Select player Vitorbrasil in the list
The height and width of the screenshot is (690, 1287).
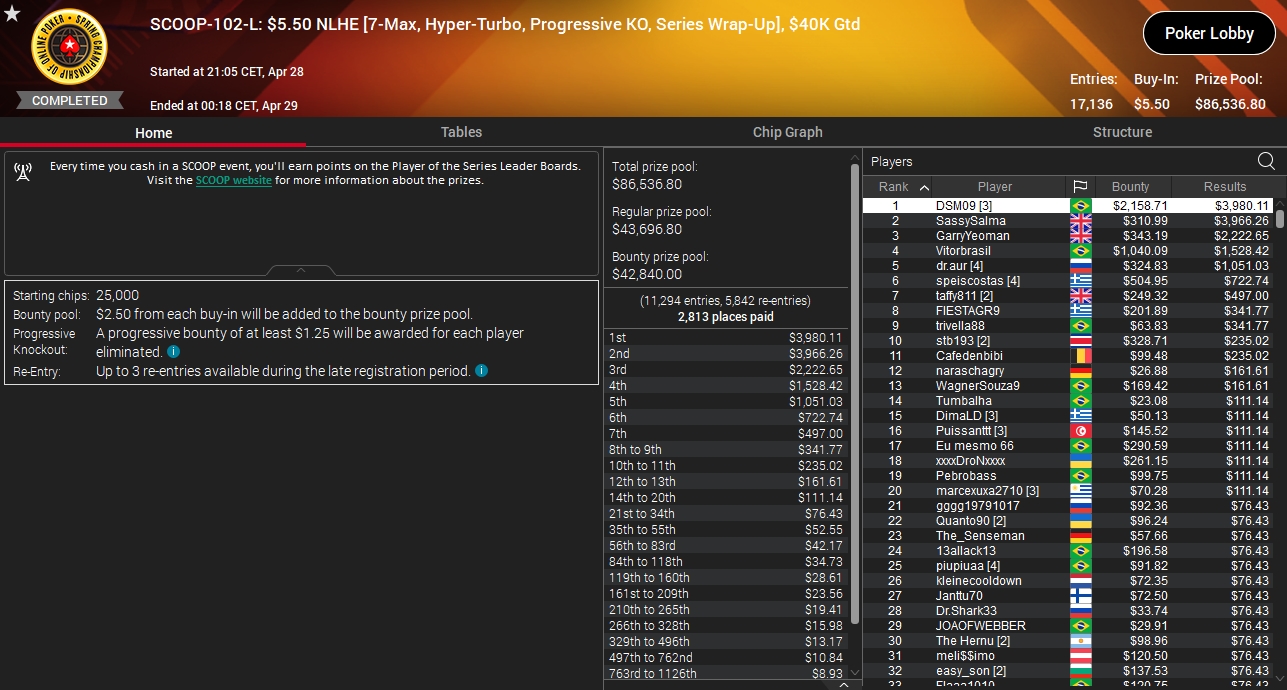(963, 251)
